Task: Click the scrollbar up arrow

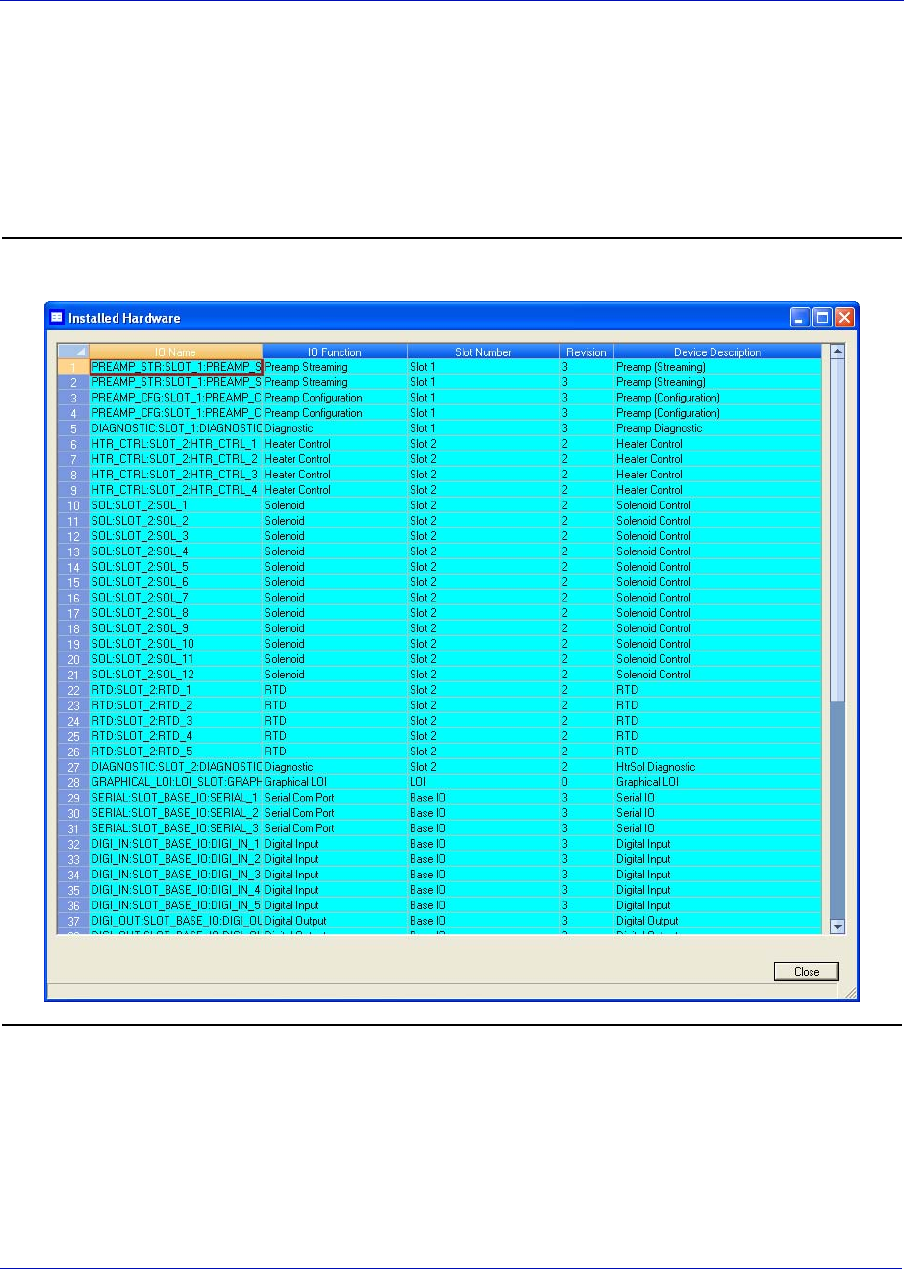Action: pos(838,352)
